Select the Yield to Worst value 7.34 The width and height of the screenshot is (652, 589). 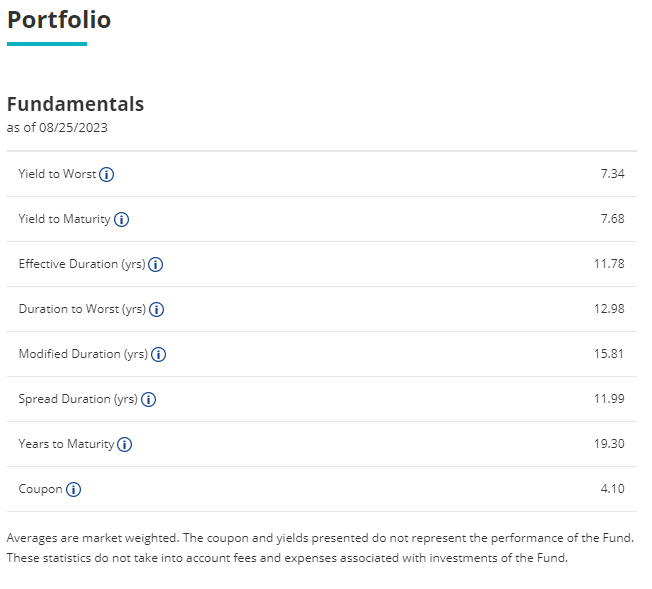pyautogui.click(x=612, y=173)
